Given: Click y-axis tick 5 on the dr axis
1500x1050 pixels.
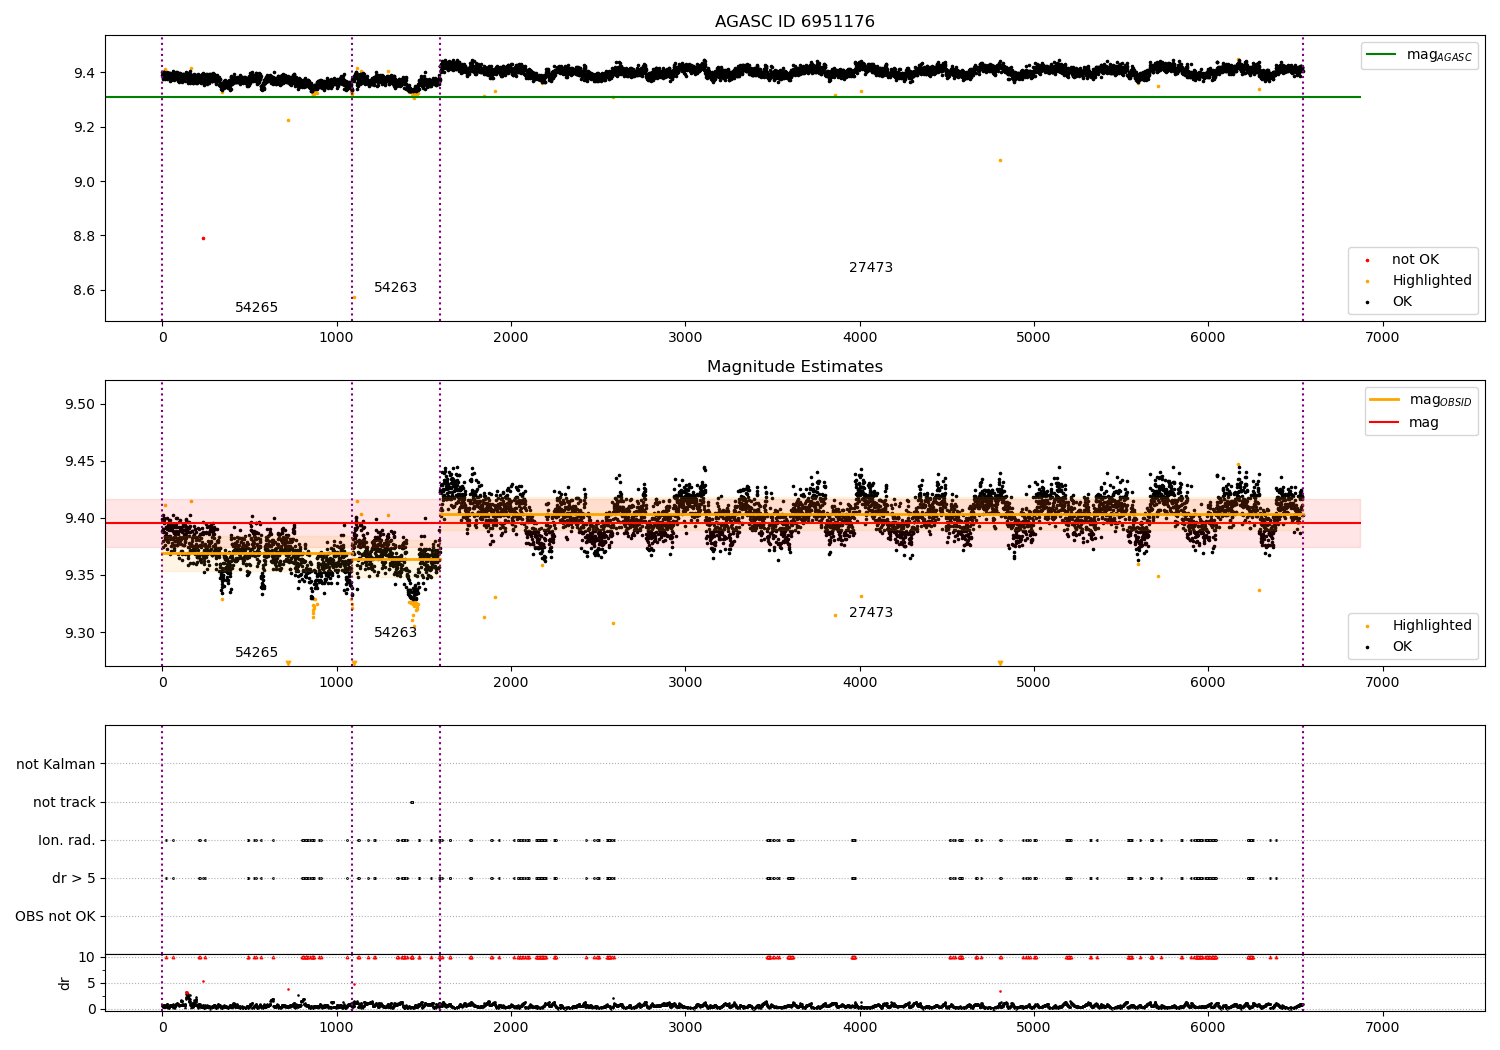Looking at the screenshot, I should coord(91,984).
